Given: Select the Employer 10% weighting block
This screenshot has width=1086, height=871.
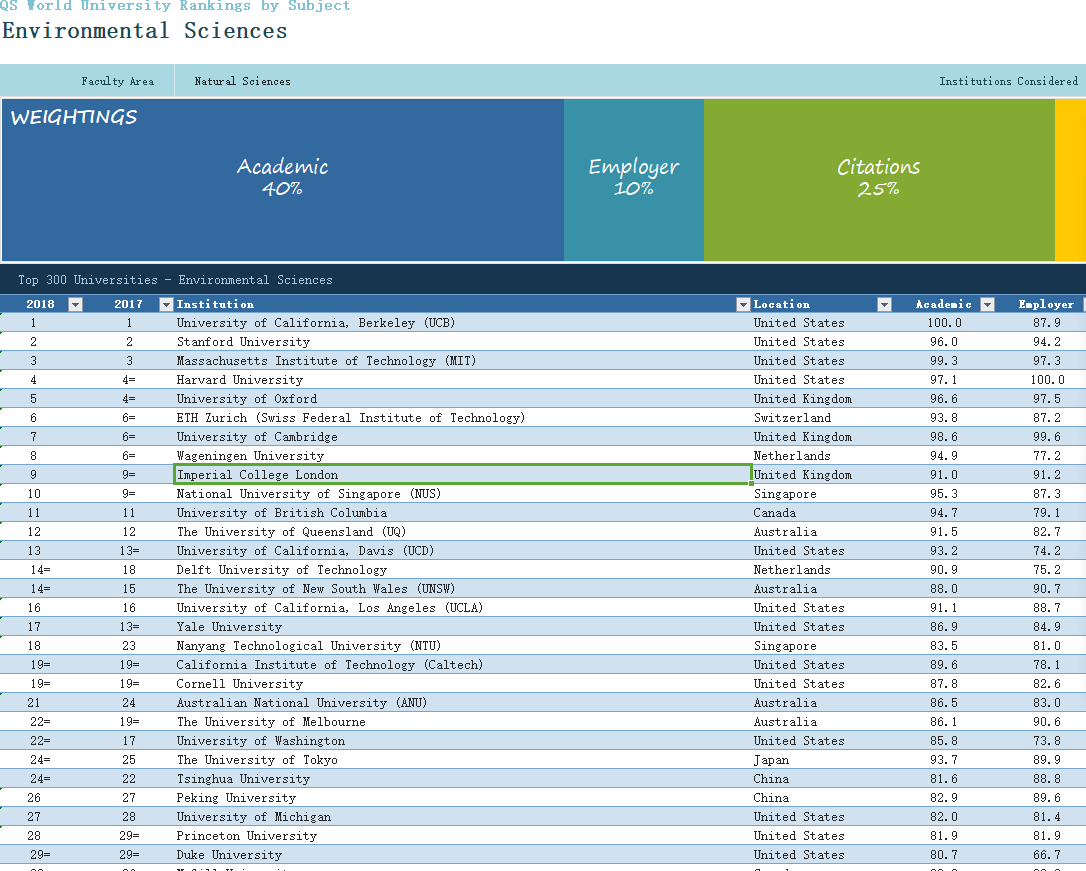Looking at the screenshot, I should (x=634, y=180).
